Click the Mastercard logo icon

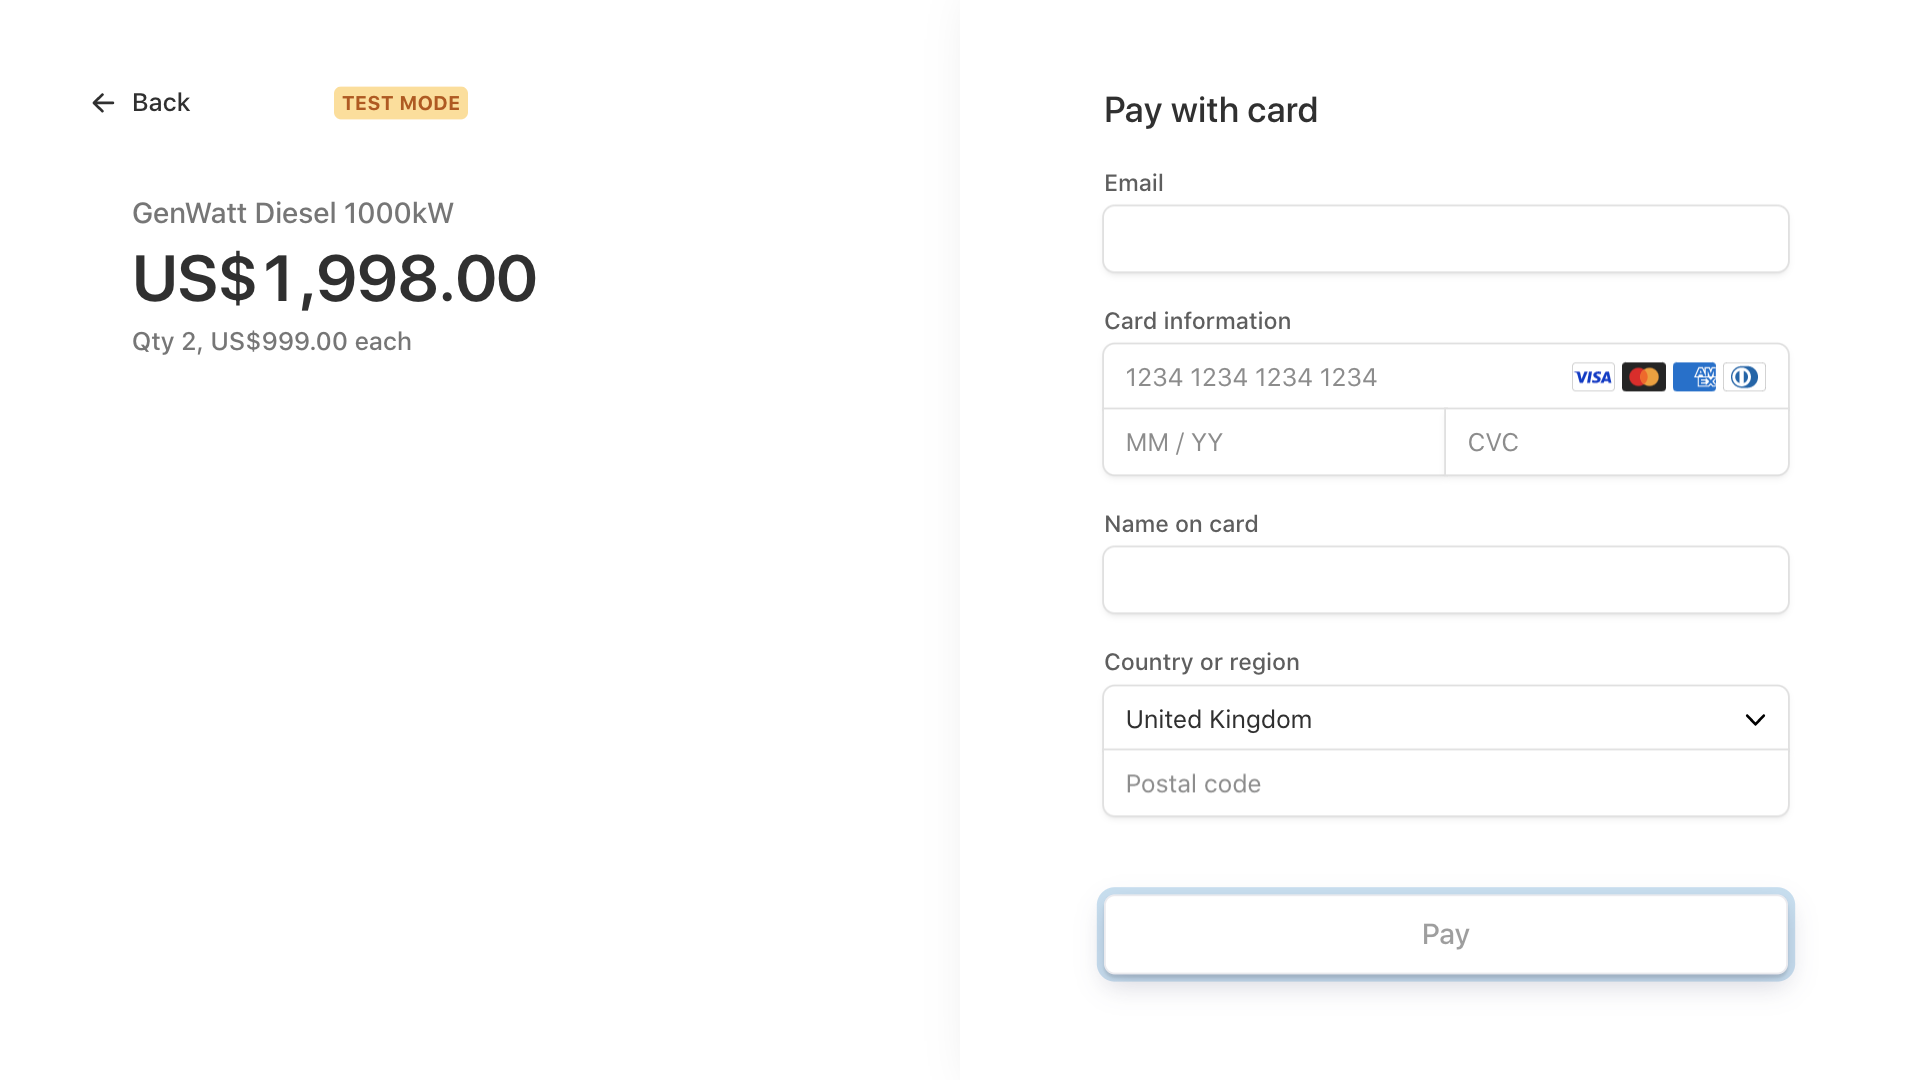click(x=1643, y=377)
